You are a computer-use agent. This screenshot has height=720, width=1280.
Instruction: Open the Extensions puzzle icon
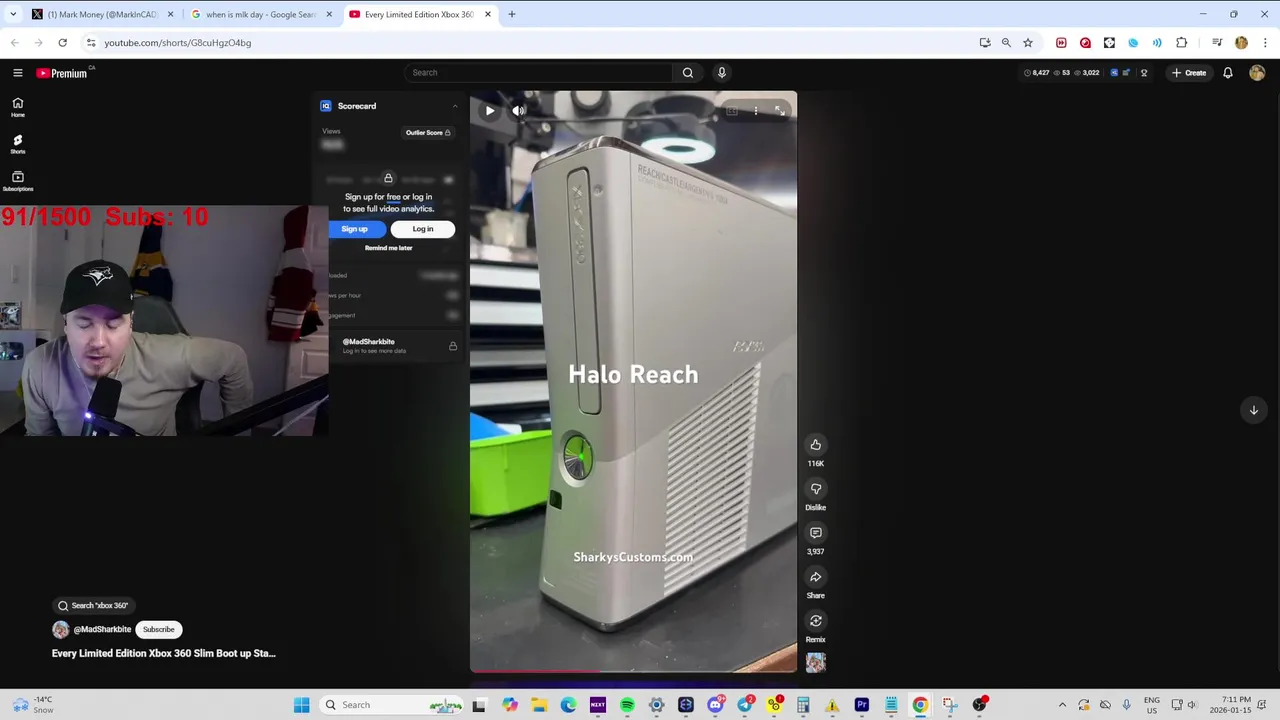(x=1181, y=43)
